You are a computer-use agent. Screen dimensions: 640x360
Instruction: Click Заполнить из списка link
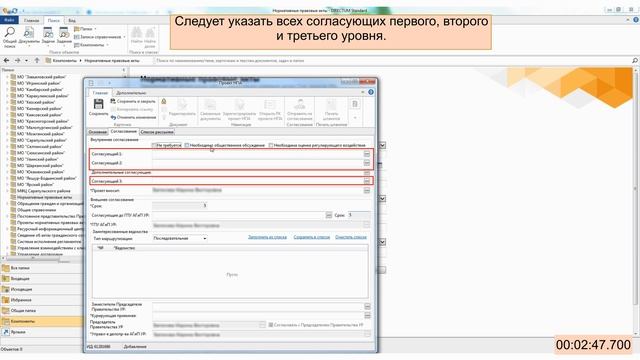click(x=267, y=237)
